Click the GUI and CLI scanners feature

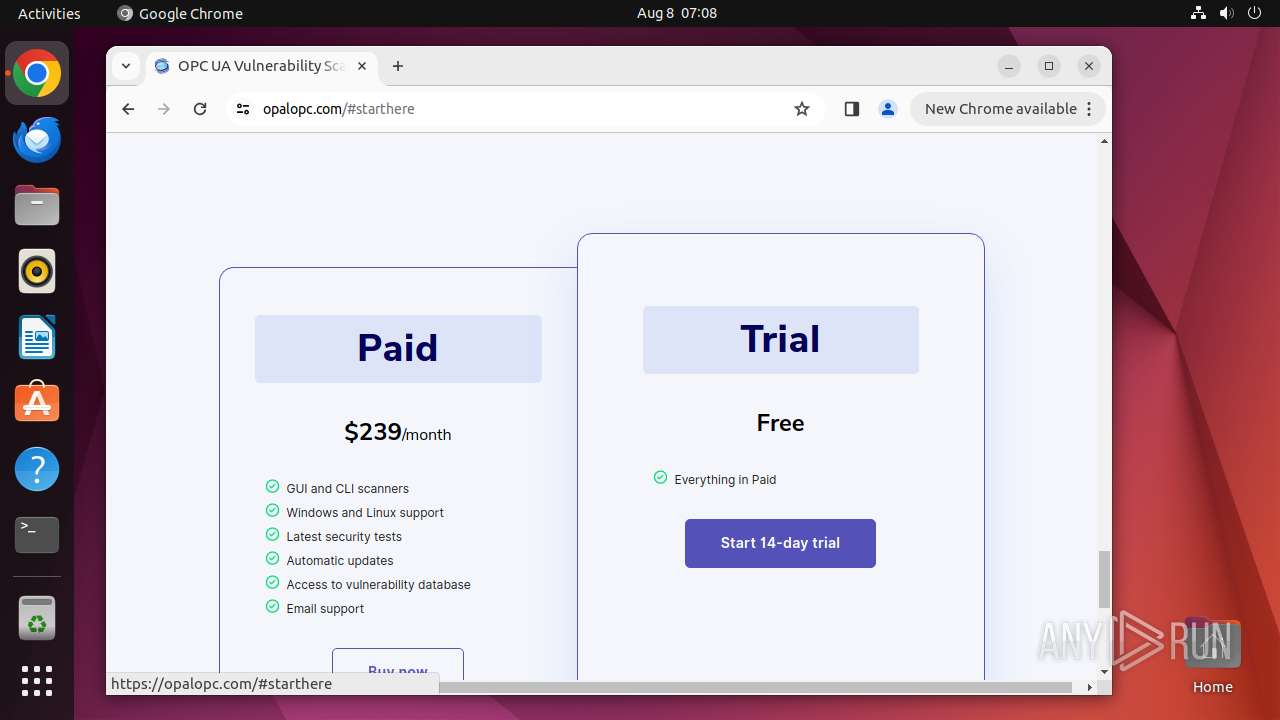(x=347, y=489)
